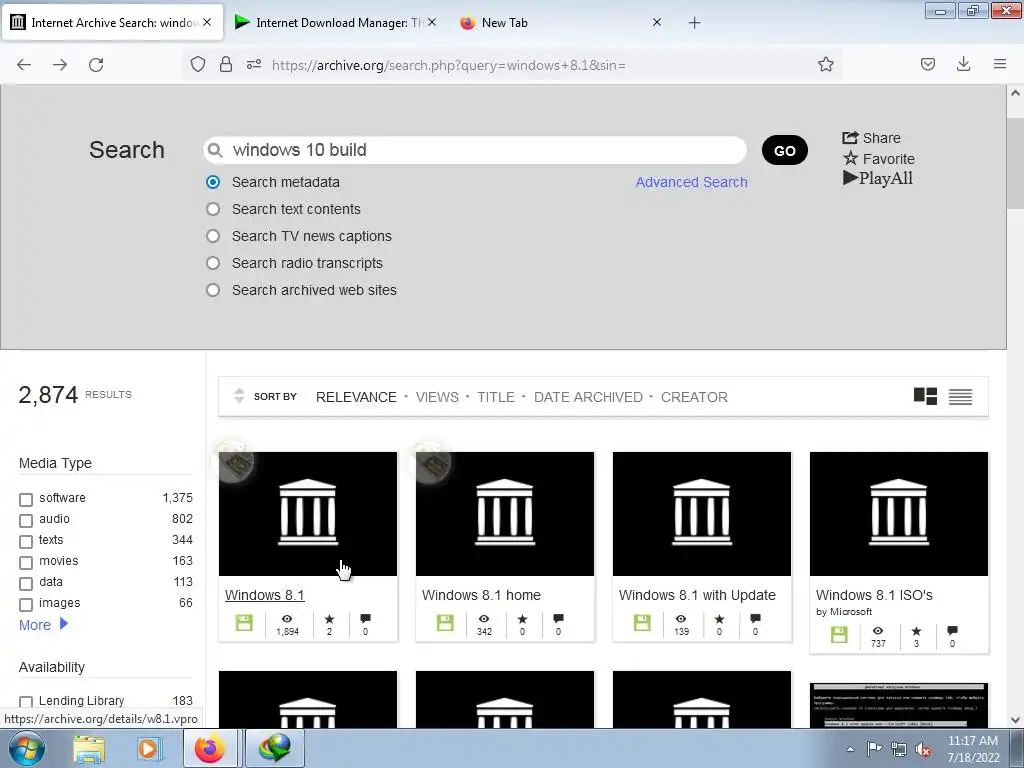
Task: Open the tracking protection shield icon
Action: (x=198, y=64)
